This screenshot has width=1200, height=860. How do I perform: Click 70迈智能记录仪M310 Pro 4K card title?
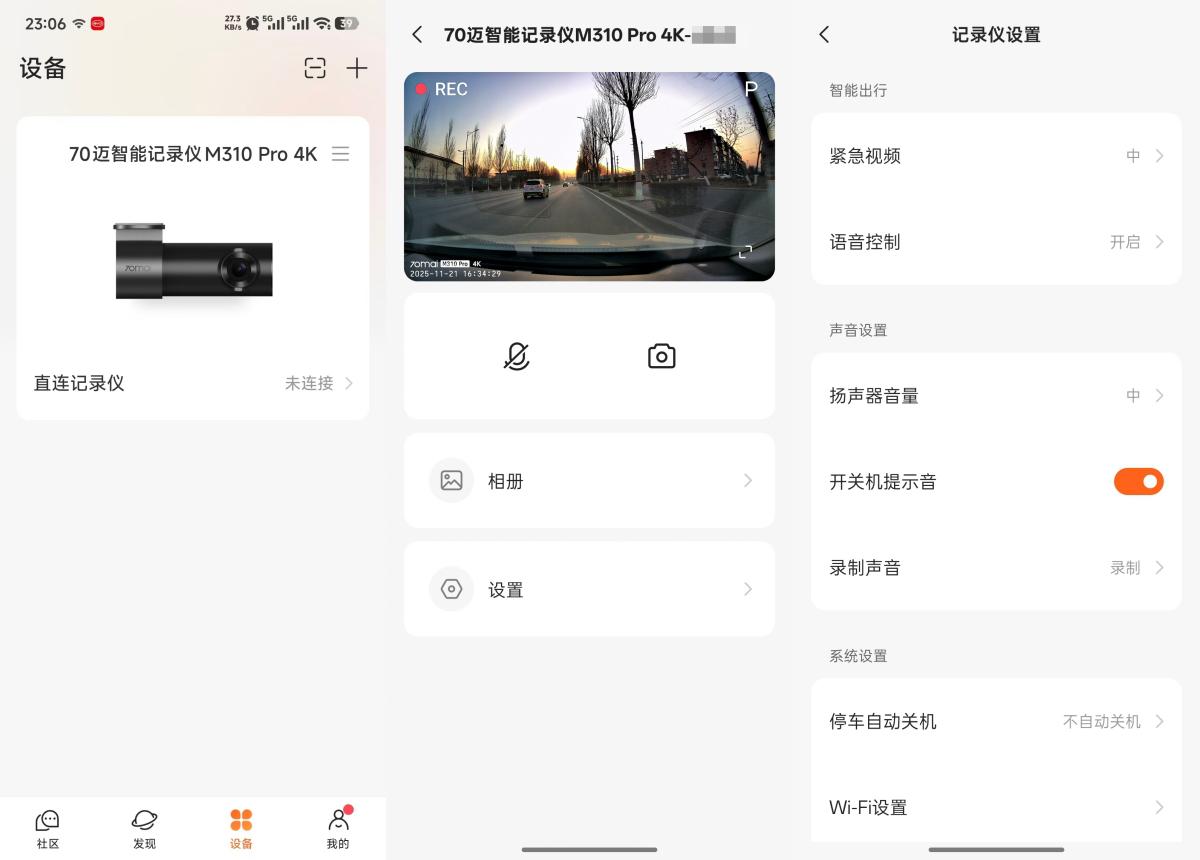193,154
